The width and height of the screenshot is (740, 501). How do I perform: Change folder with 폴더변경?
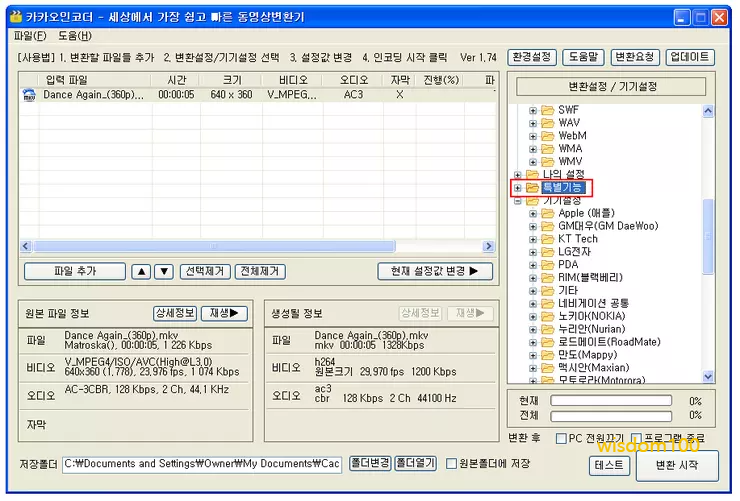click(x=370, y=464)
